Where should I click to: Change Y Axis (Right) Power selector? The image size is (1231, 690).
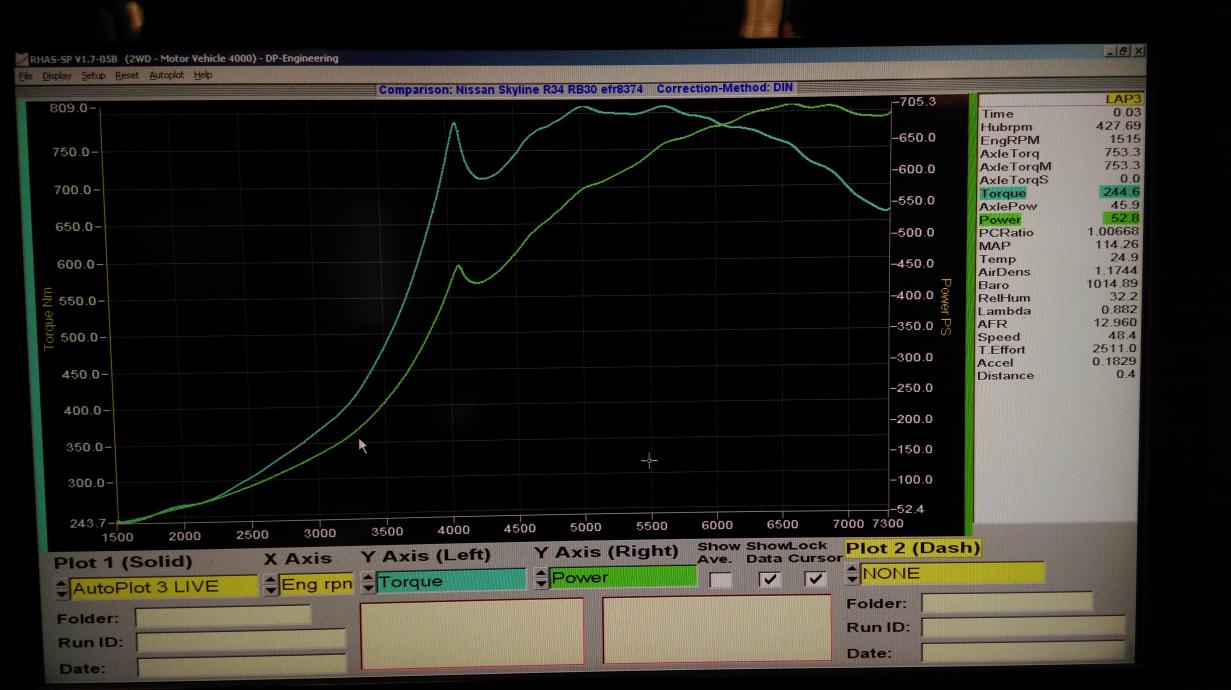pos(622,577)
